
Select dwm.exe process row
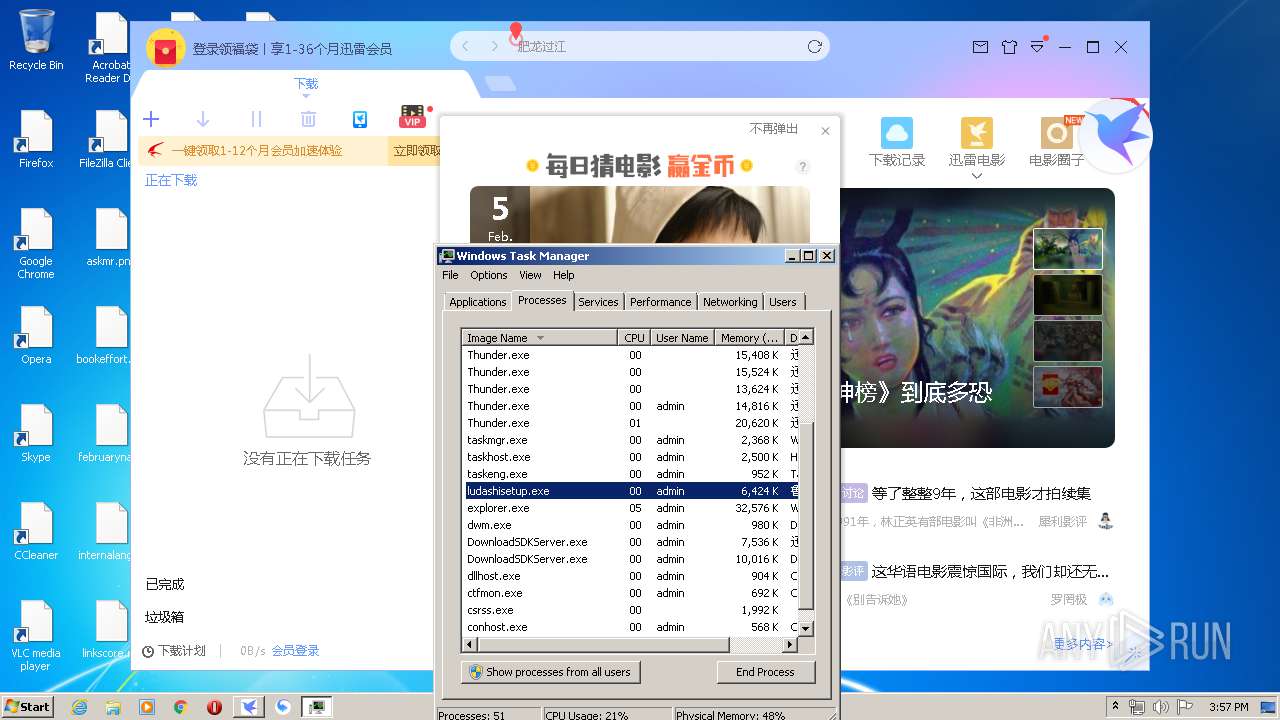point(630,525)
